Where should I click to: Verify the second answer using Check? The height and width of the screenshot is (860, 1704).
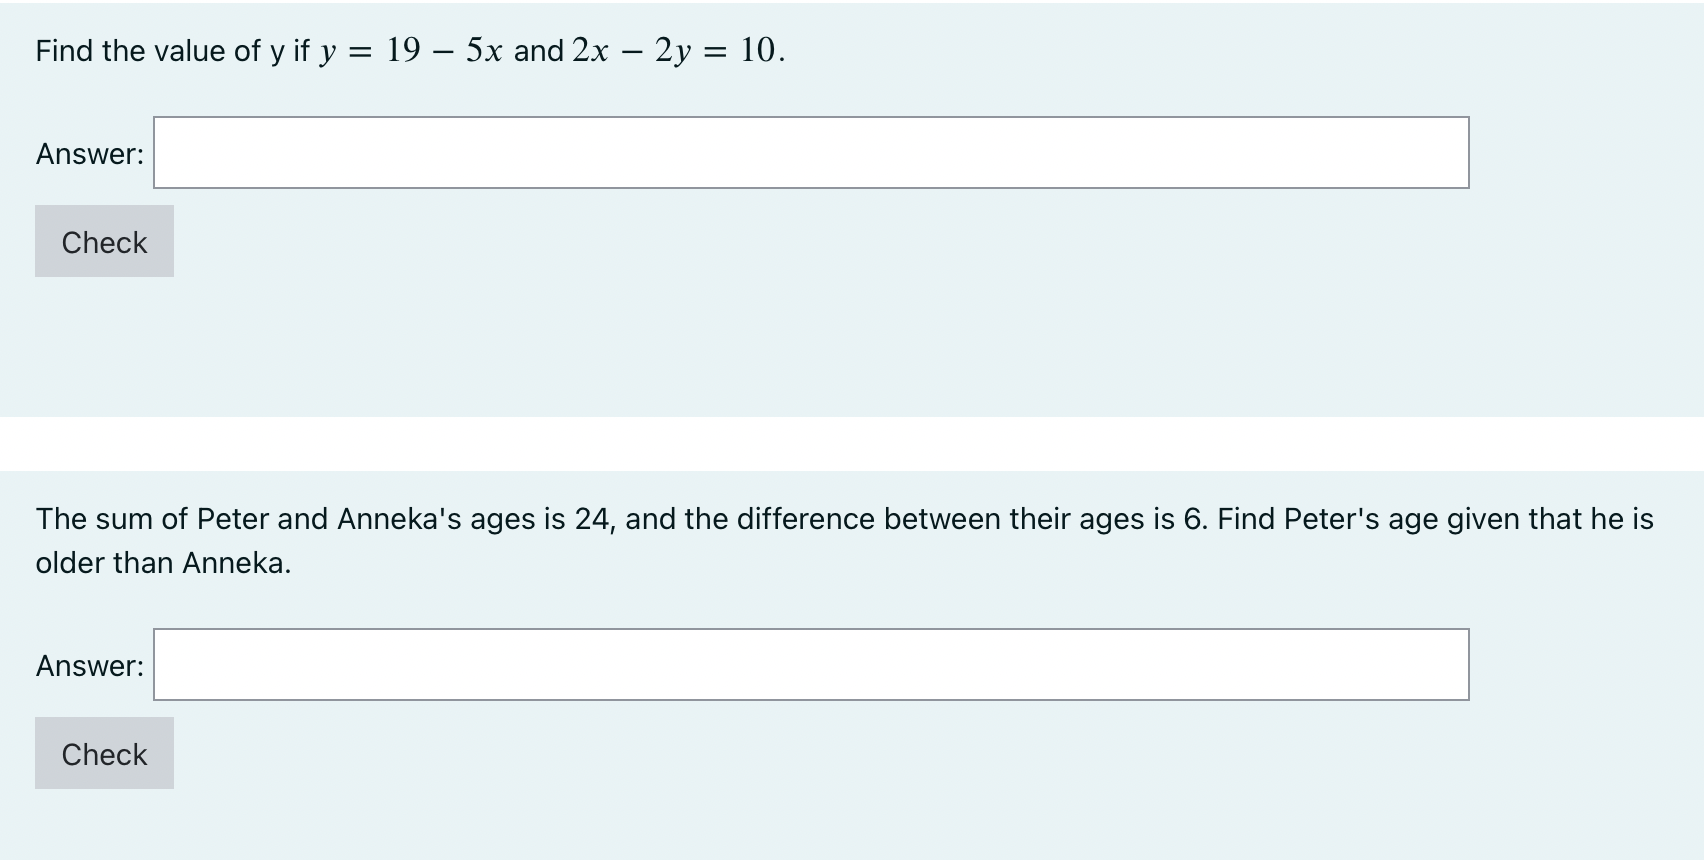tap(103, 753)
